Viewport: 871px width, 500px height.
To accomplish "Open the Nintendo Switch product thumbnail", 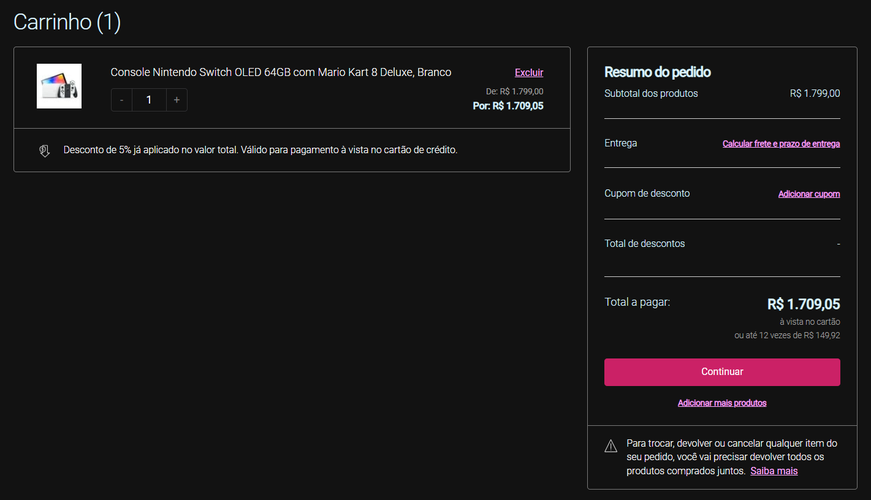I will click(x=59, y=86).
